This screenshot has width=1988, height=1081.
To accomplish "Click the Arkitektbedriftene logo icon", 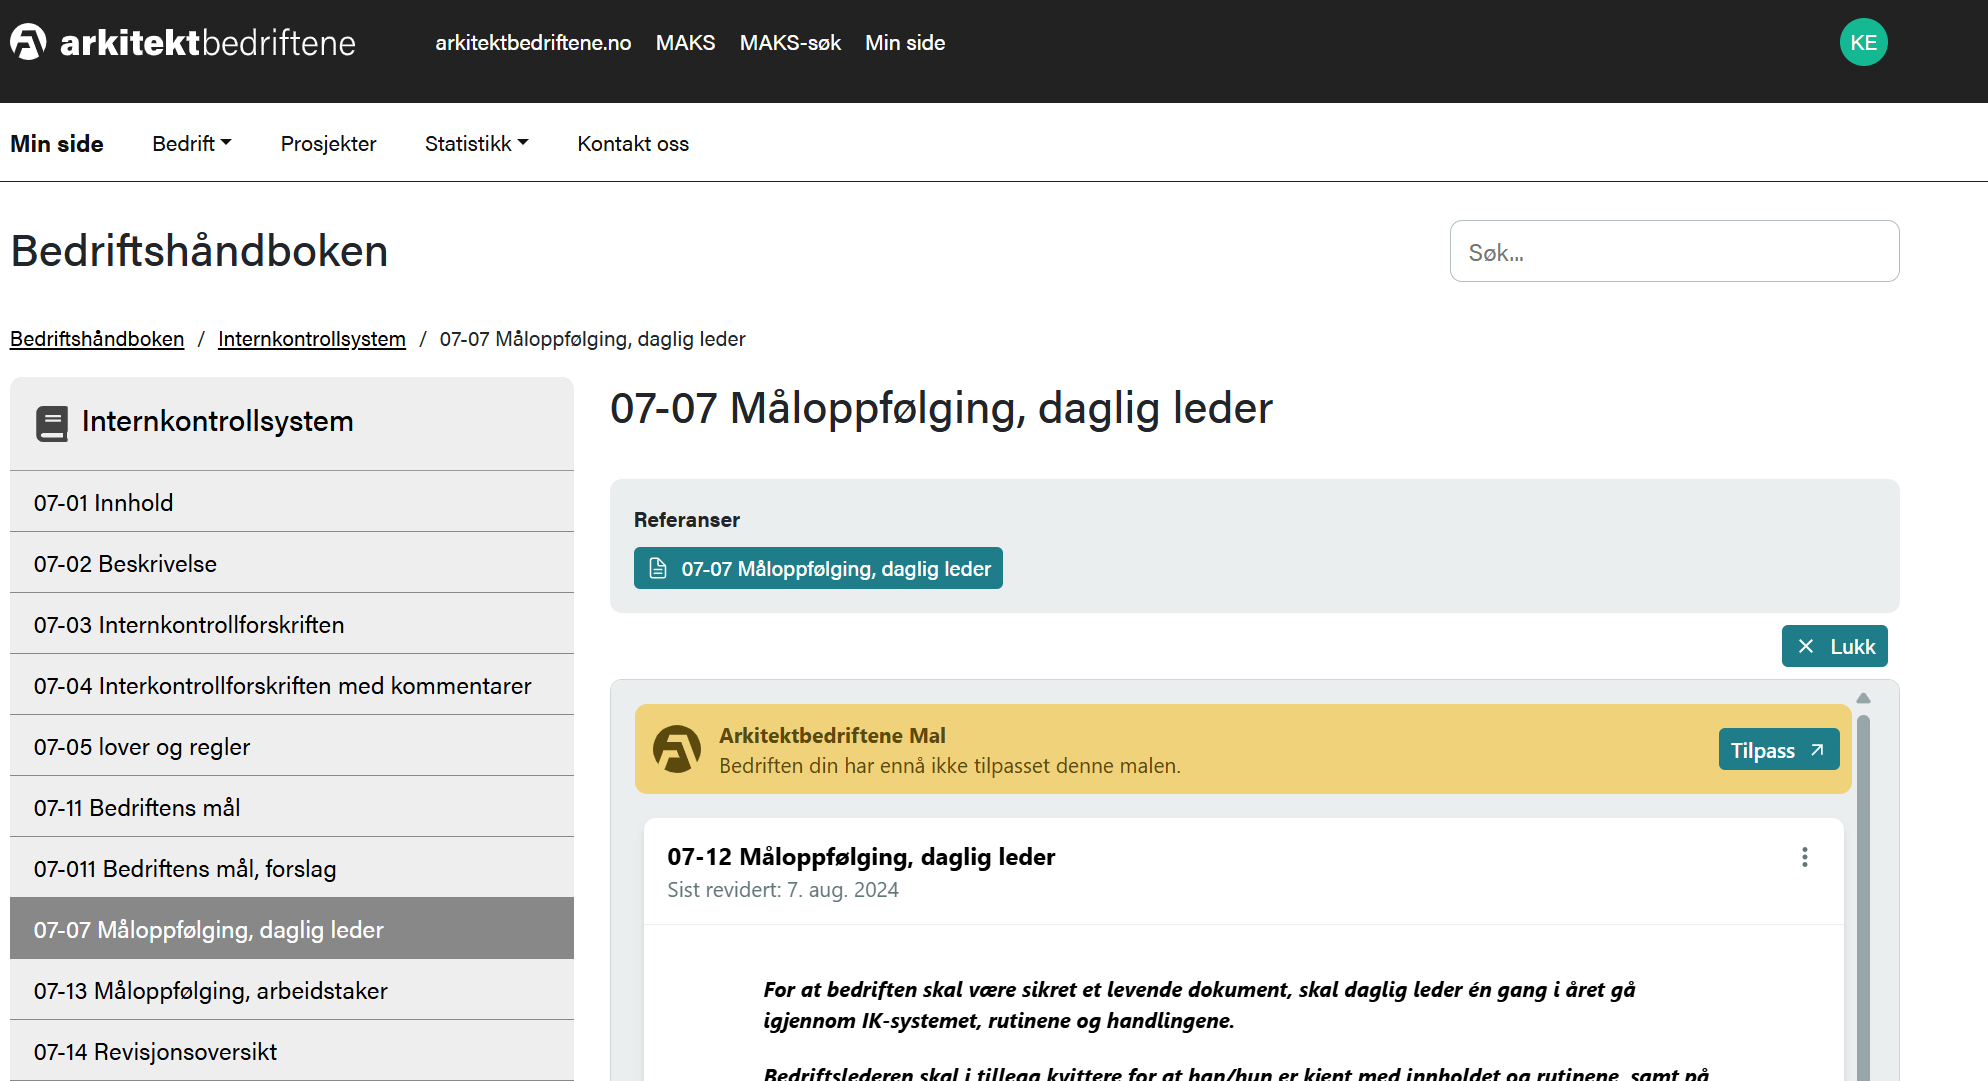I will (x=28, y=42).
